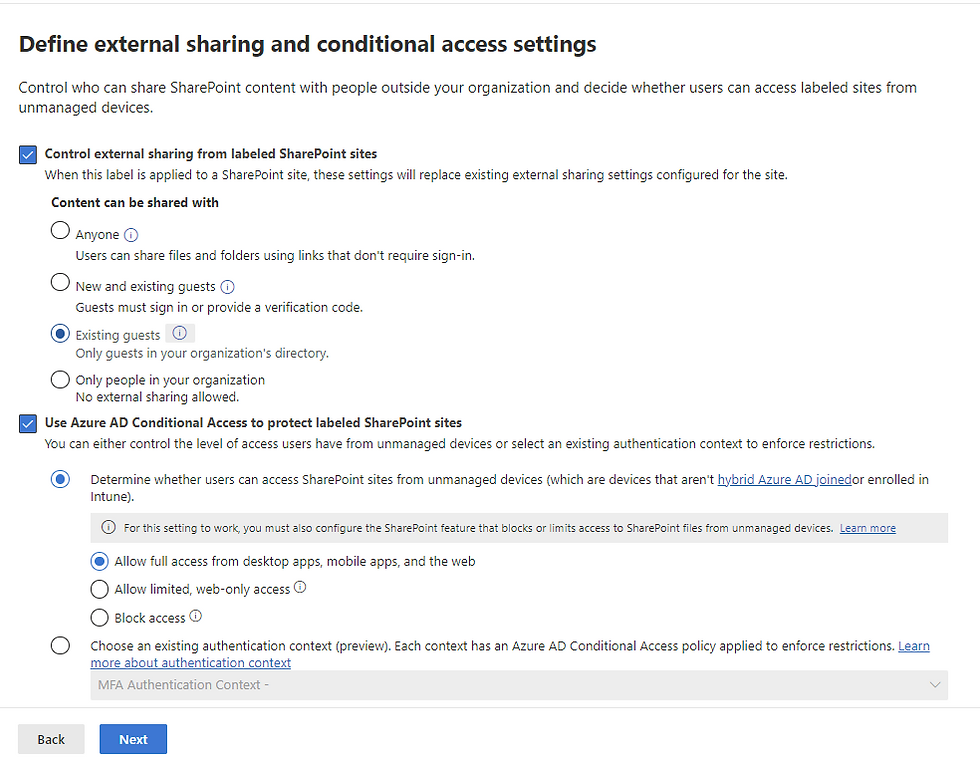980x761 pixels.
Task: Click info icon beside New and existing guests
Action: pos(228,287)
